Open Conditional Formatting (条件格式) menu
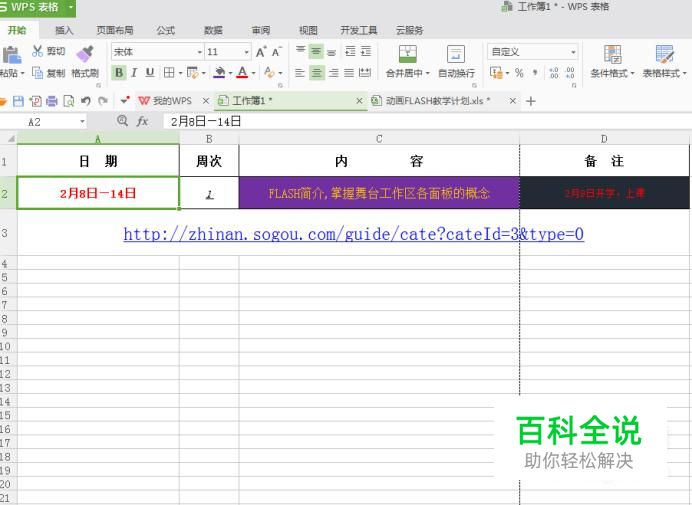Image resolution: width=692 pixels, height=505 pixels. coord(612,62)
